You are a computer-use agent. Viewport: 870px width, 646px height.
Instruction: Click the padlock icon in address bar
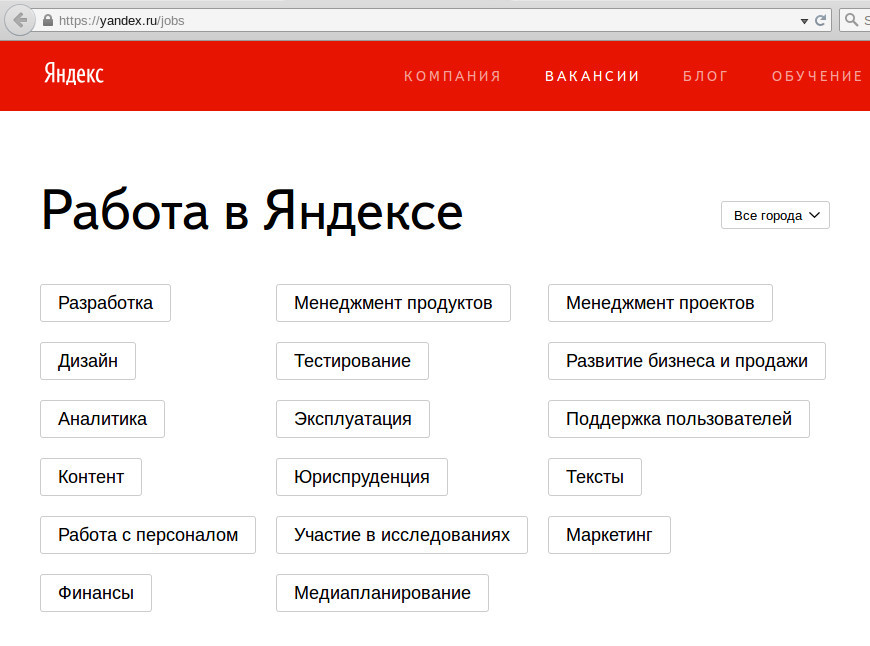pos(48,21)
